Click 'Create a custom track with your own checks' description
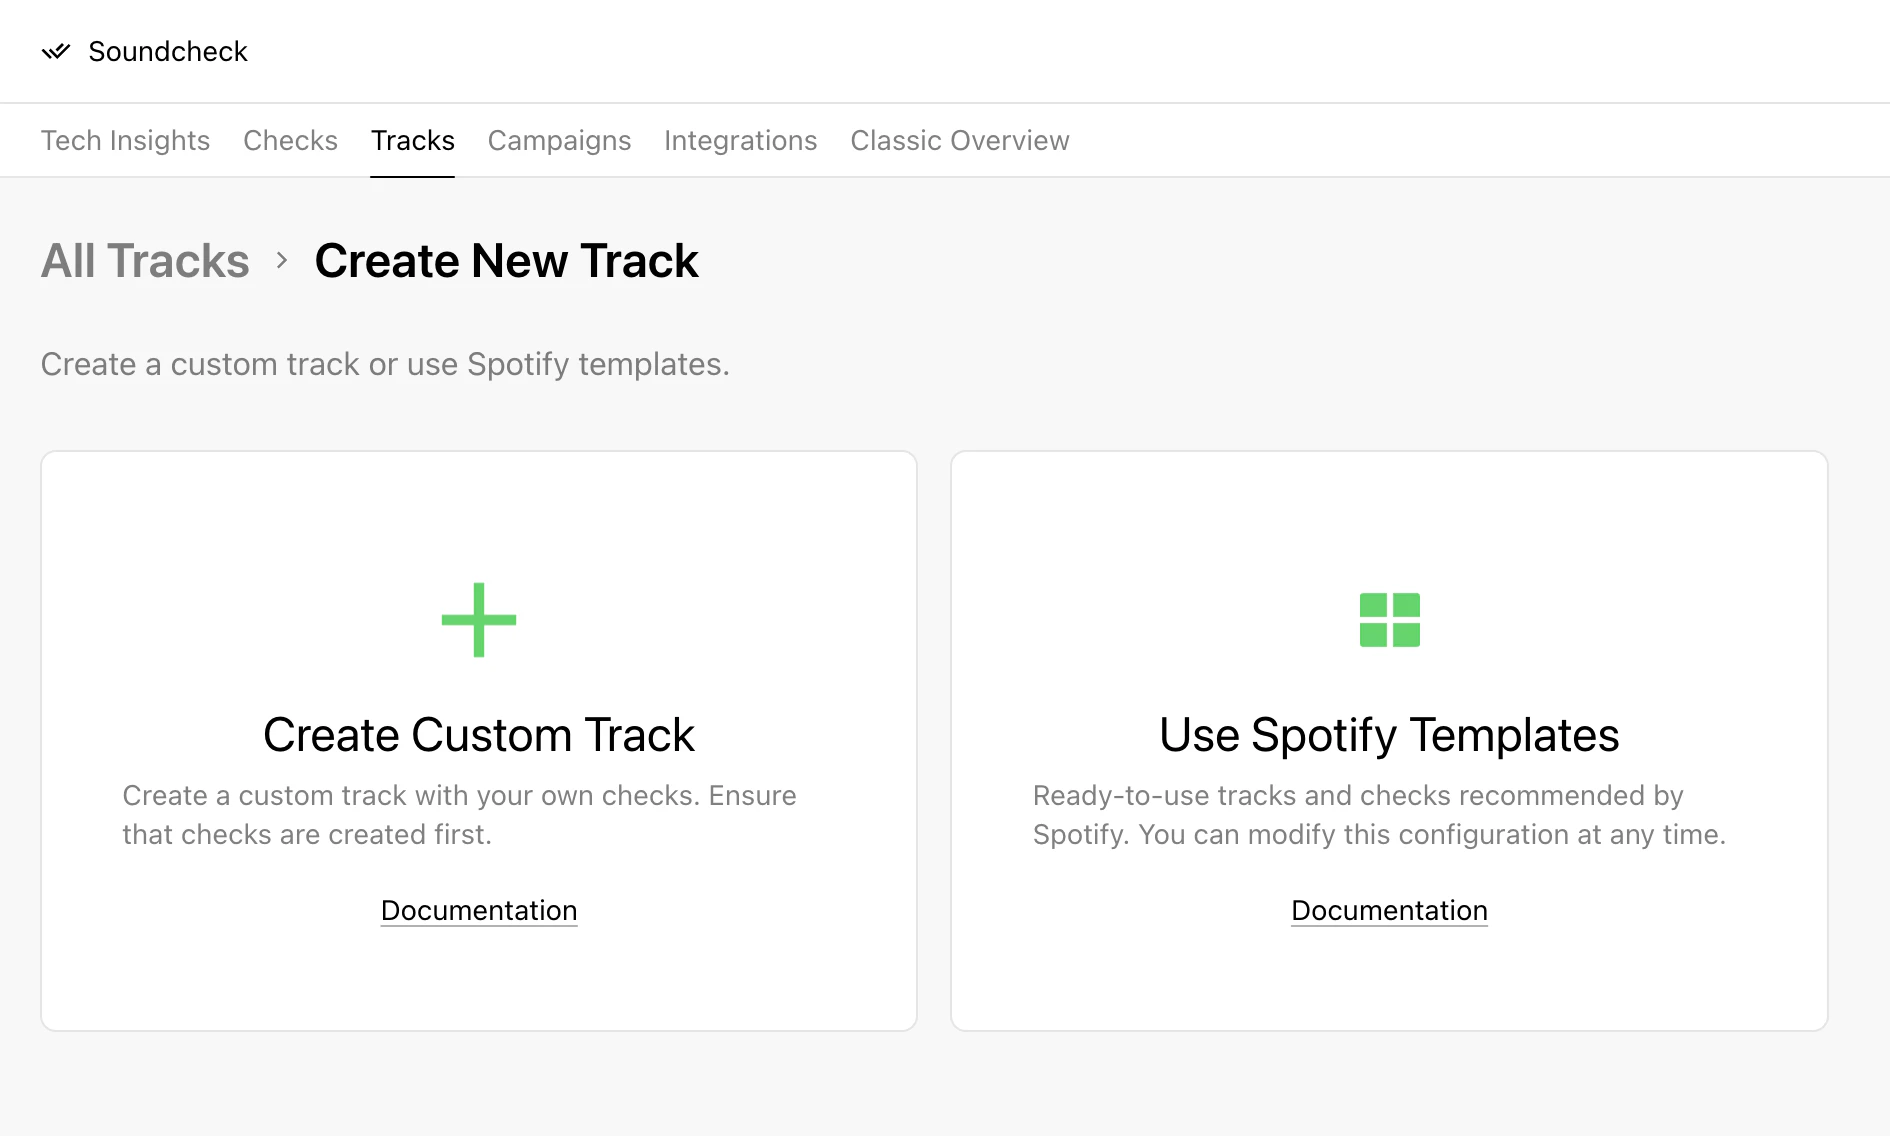1890x1136 pixels. (459, 815)
